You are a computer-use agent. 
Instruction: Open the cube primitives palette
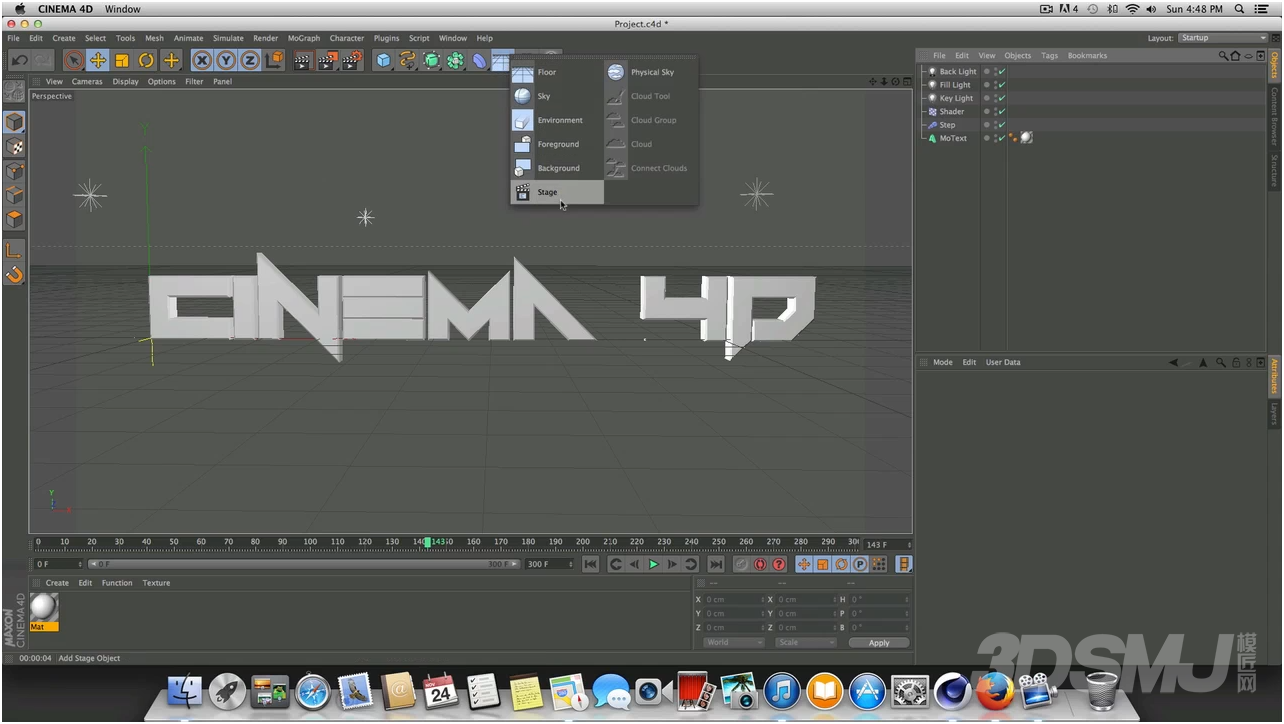click(384, 60)
